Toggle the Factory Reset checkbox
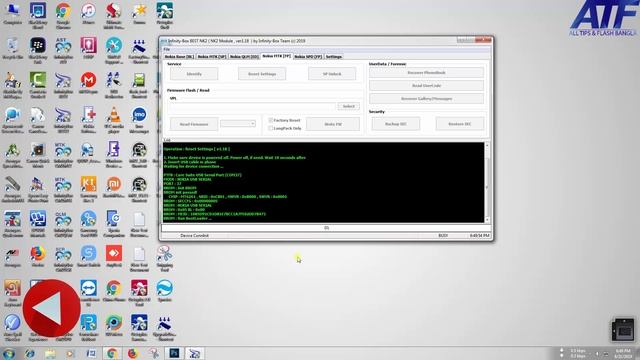The width and height of the screenshot is (640, 360). point(271,120)
